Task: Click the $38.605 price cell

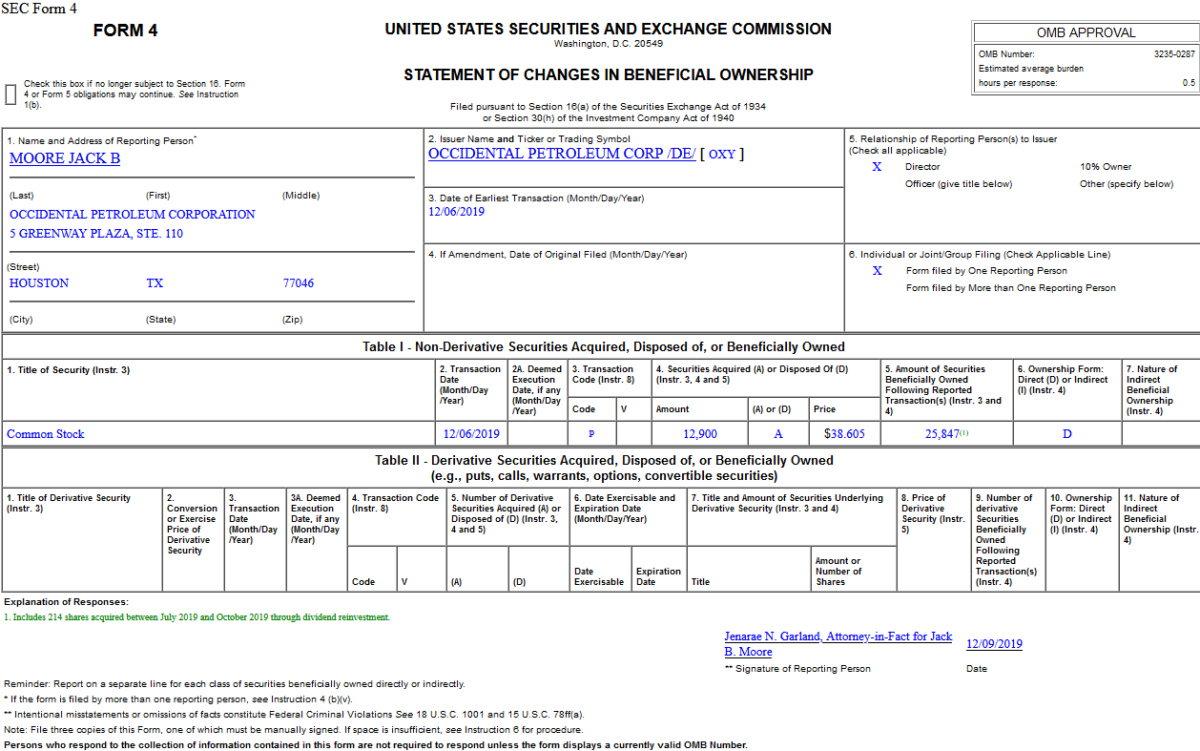Action: 844,434
